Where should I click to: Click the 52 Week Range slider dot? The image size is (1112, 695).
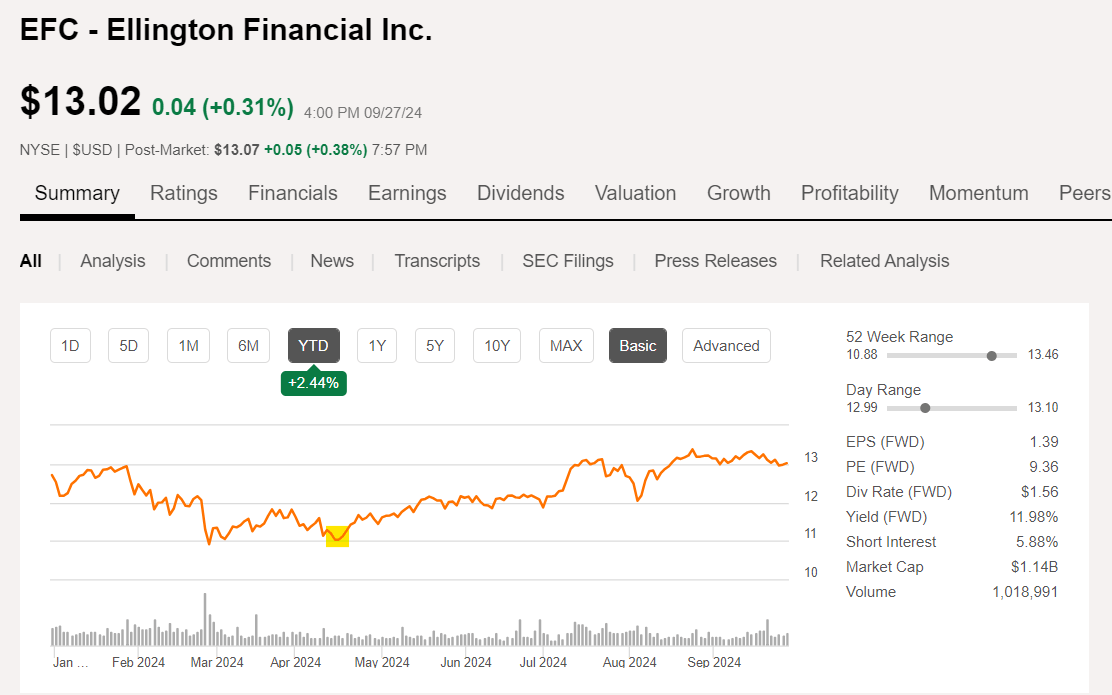click(992, 355)
